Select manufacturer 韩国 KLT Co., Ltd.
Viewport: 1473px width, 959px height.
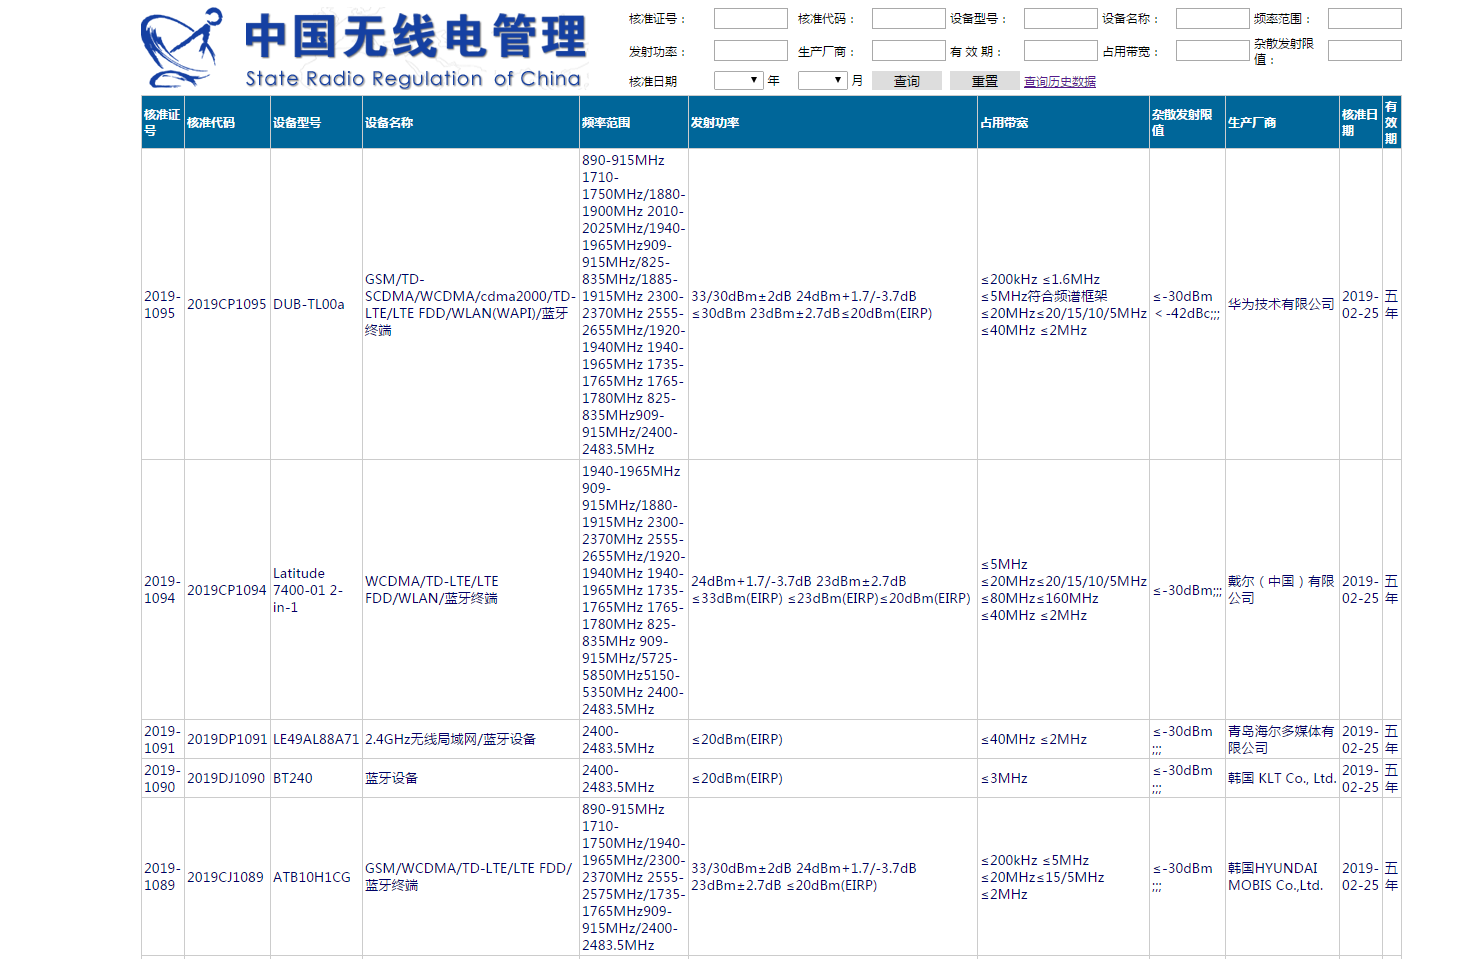pos(1282,778)
